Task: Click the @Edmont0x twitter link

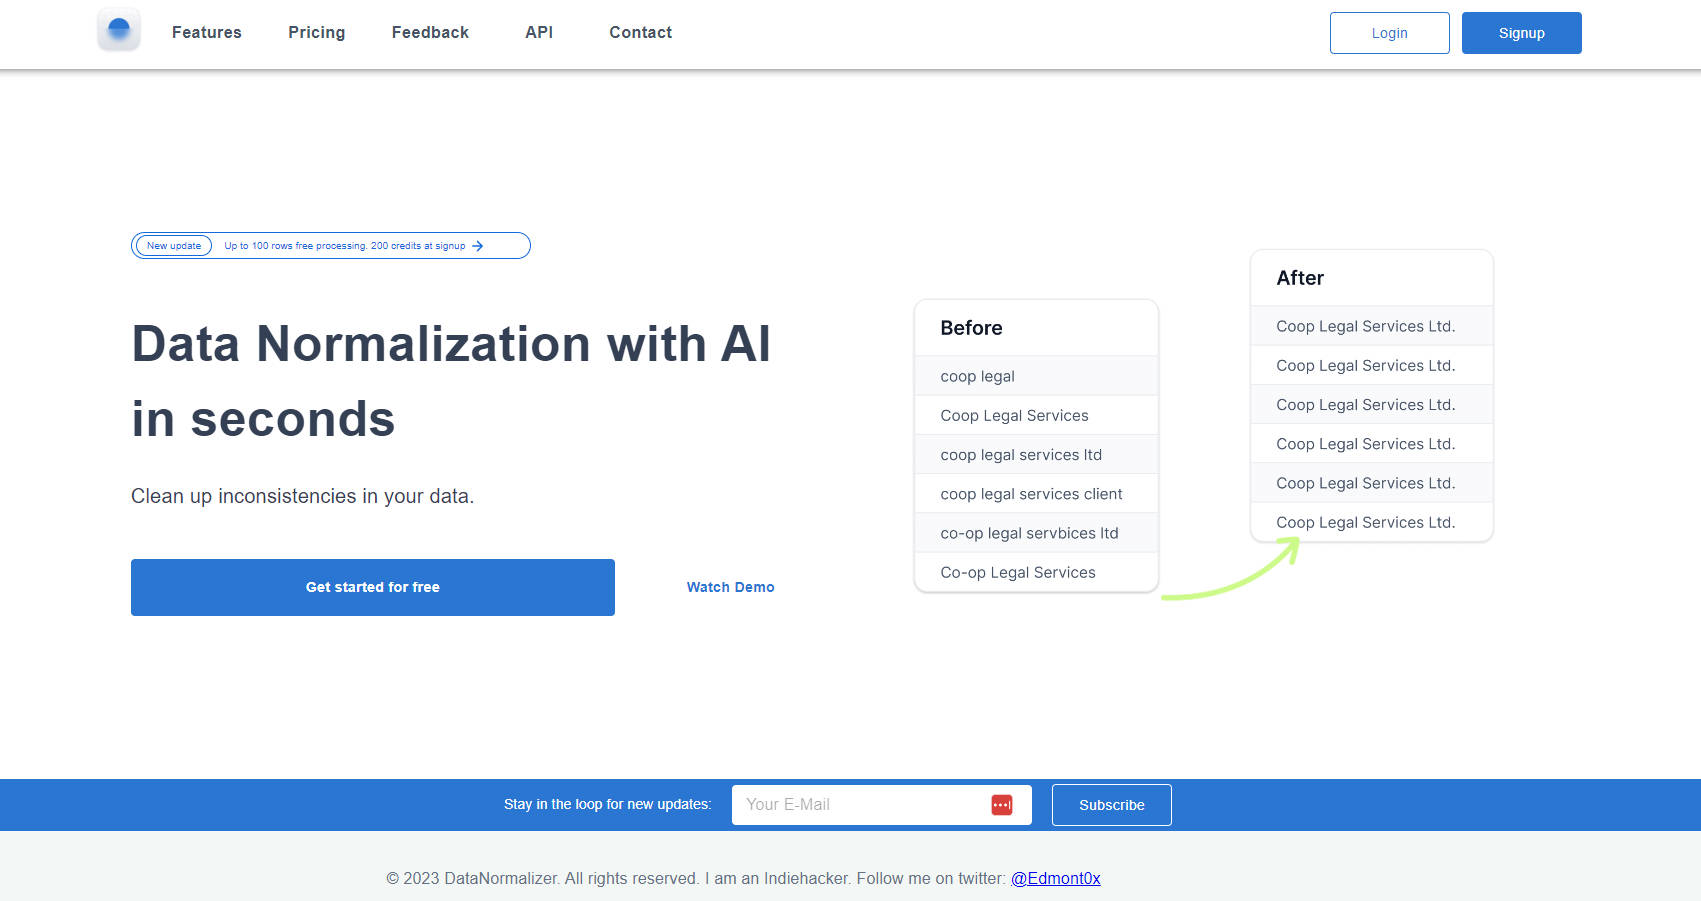Action: coord(1056,878)
